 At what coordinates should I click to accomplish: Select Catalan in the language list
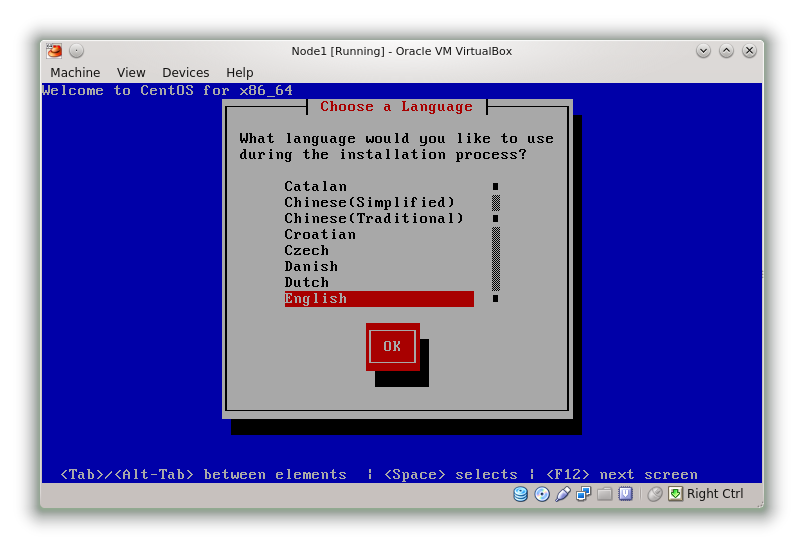click(379, 186)
